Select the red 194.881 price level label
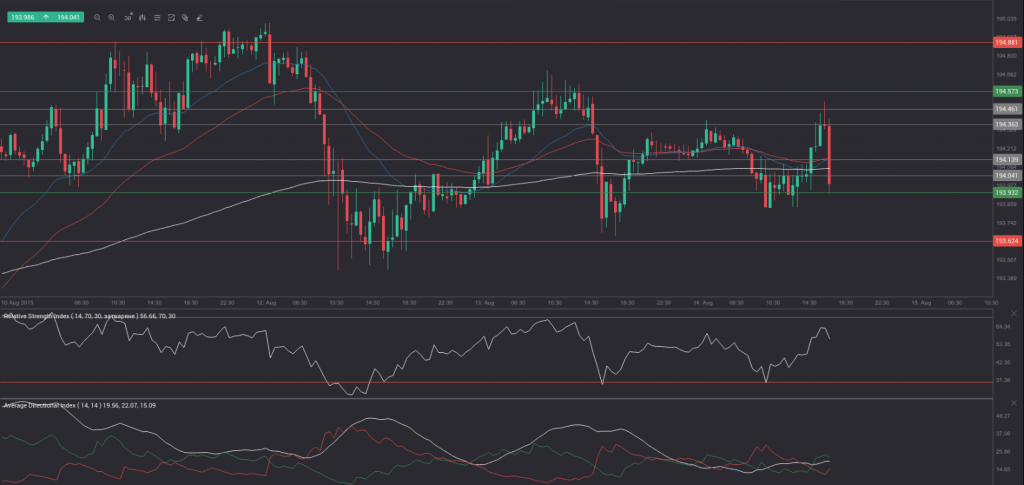This screenshot has height=485, width=1024. pos(1006,42)
